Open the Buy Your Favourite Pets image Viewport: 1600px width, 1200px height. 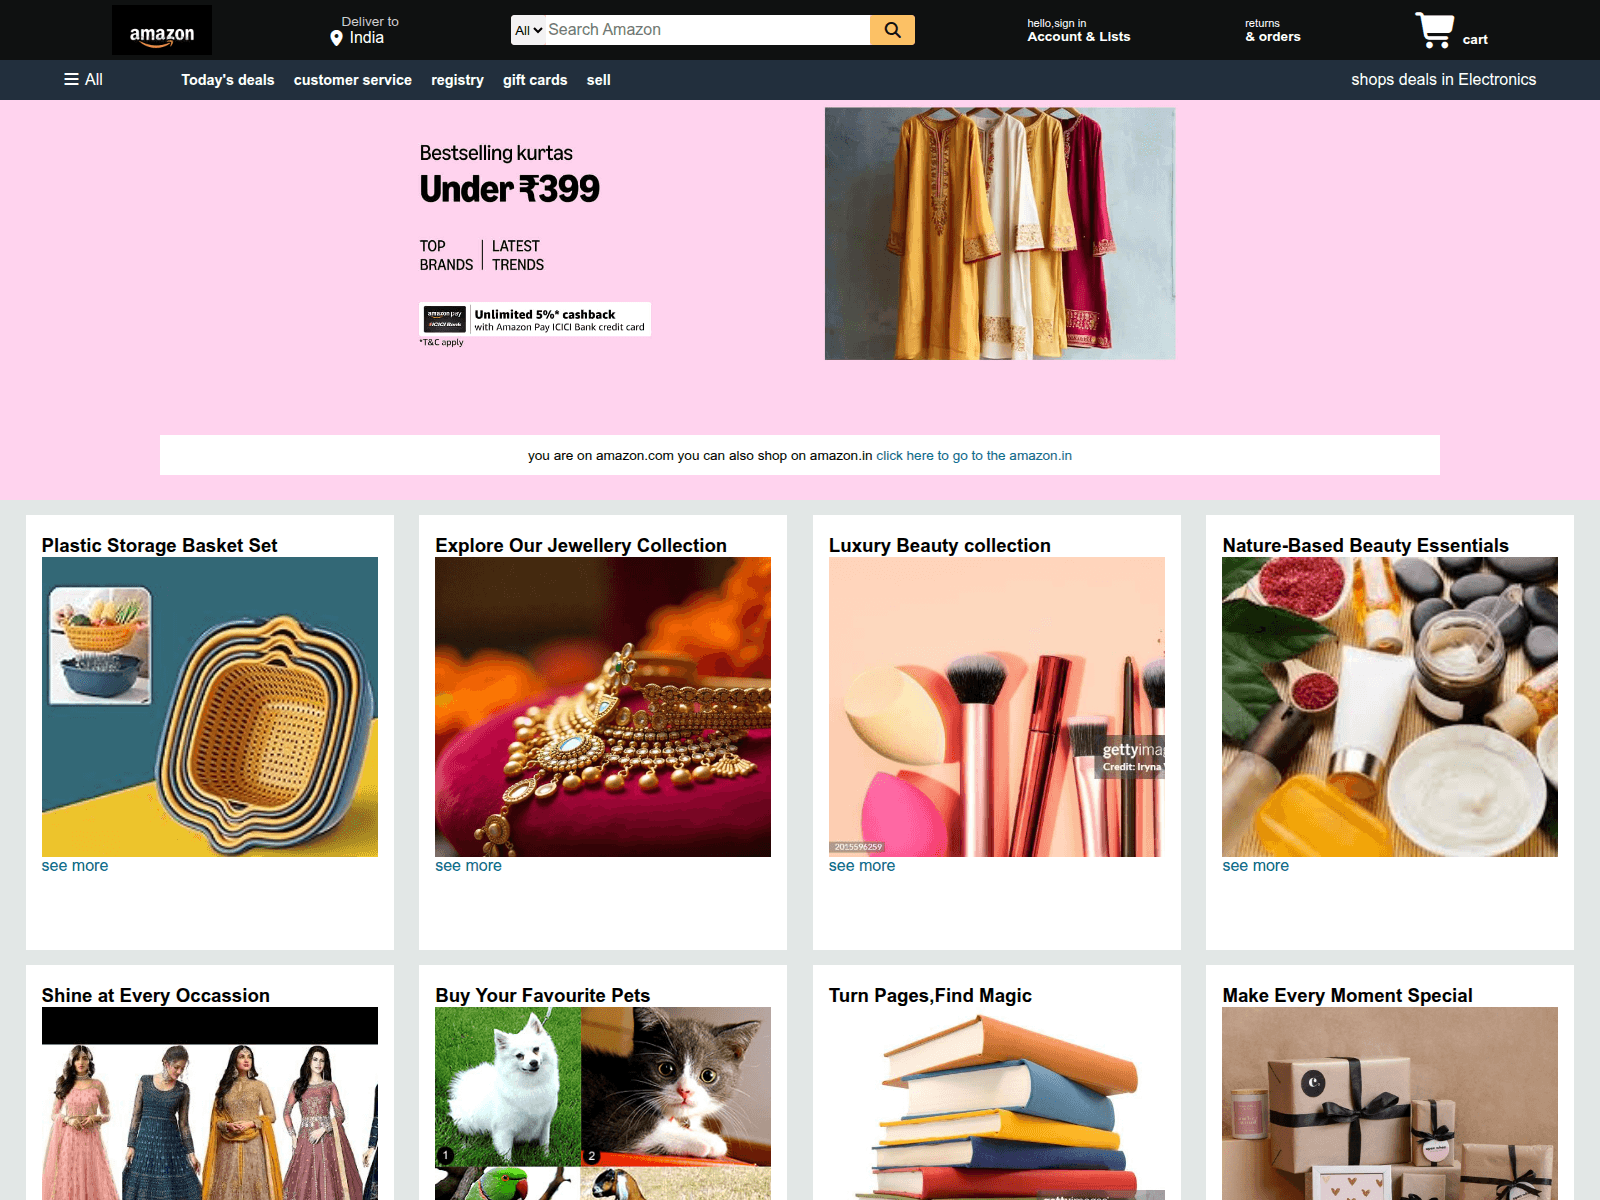pyautogui.click(x=603, y=1104)
